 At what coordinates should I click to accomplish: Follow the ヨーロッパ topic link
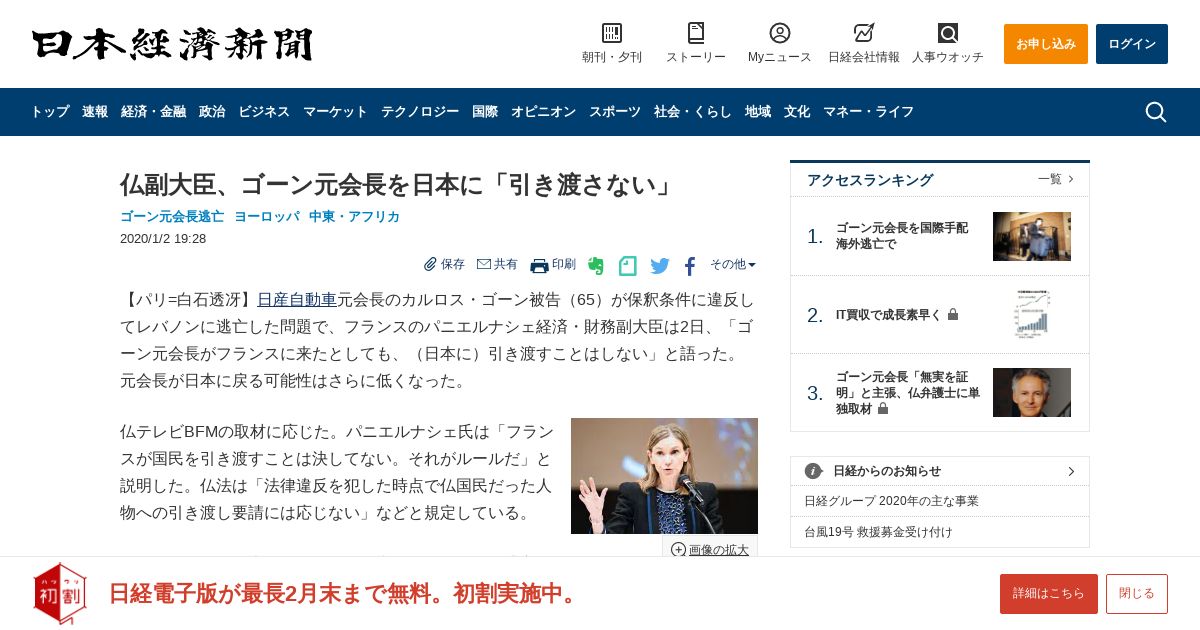(266, 216)
